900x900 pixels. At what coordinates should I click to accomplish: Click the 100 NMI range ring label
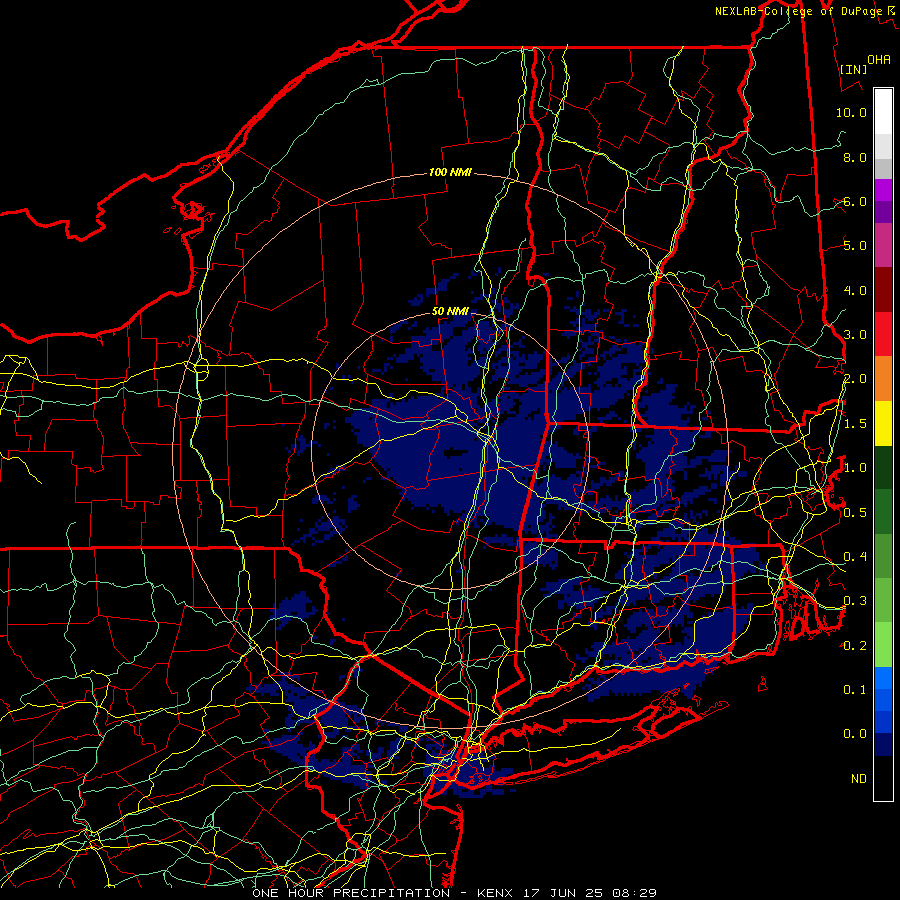pyautogui.click(x=450, y=172)
